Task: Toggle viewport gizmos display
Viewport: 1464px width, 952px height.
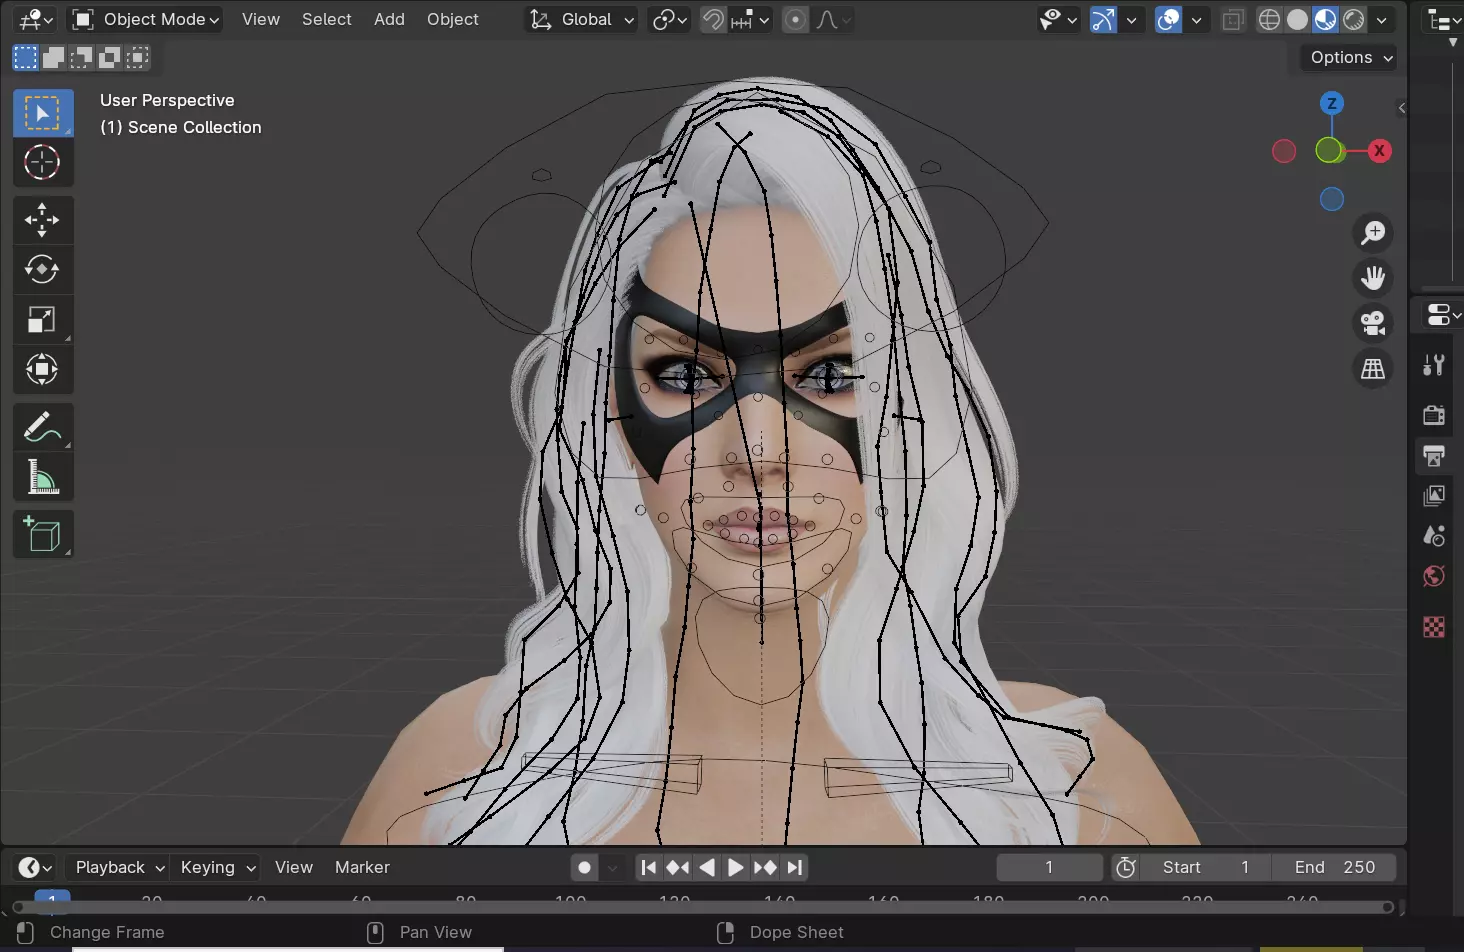Action: [1103, 19]
